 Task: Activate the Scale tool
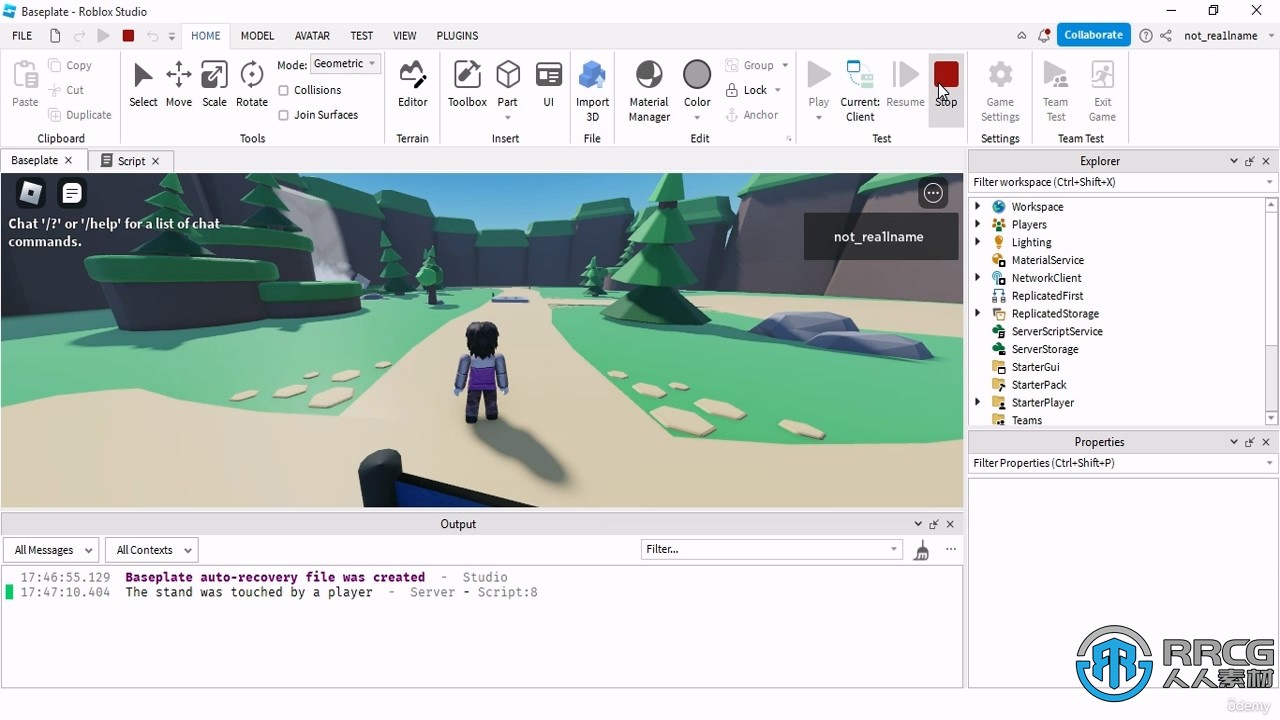click(x=214, y=75)
